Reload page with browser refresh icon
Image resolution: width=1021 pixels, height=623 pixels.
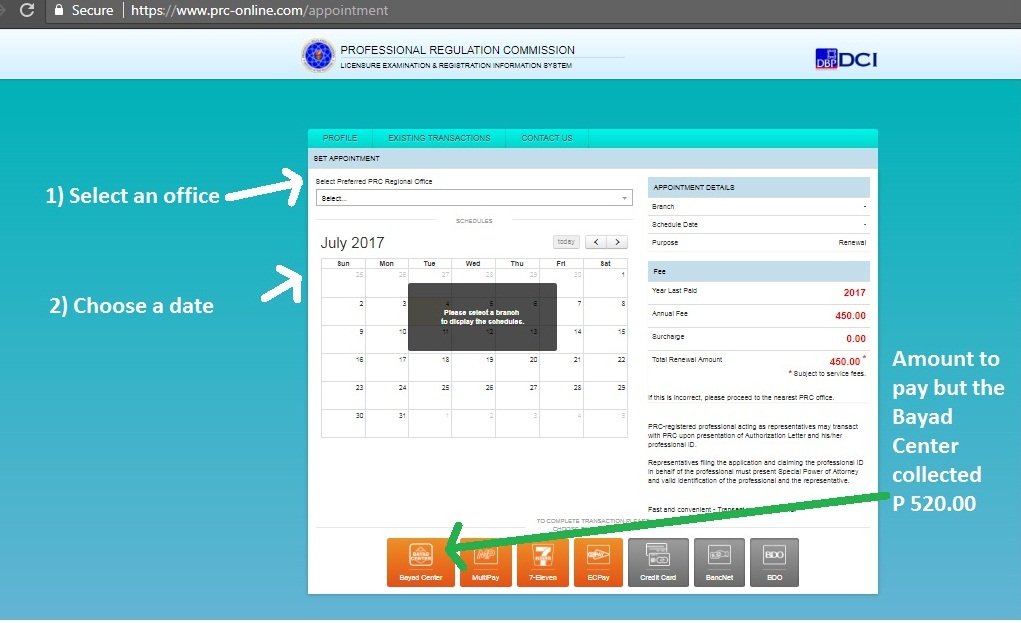tap(27, 10)
